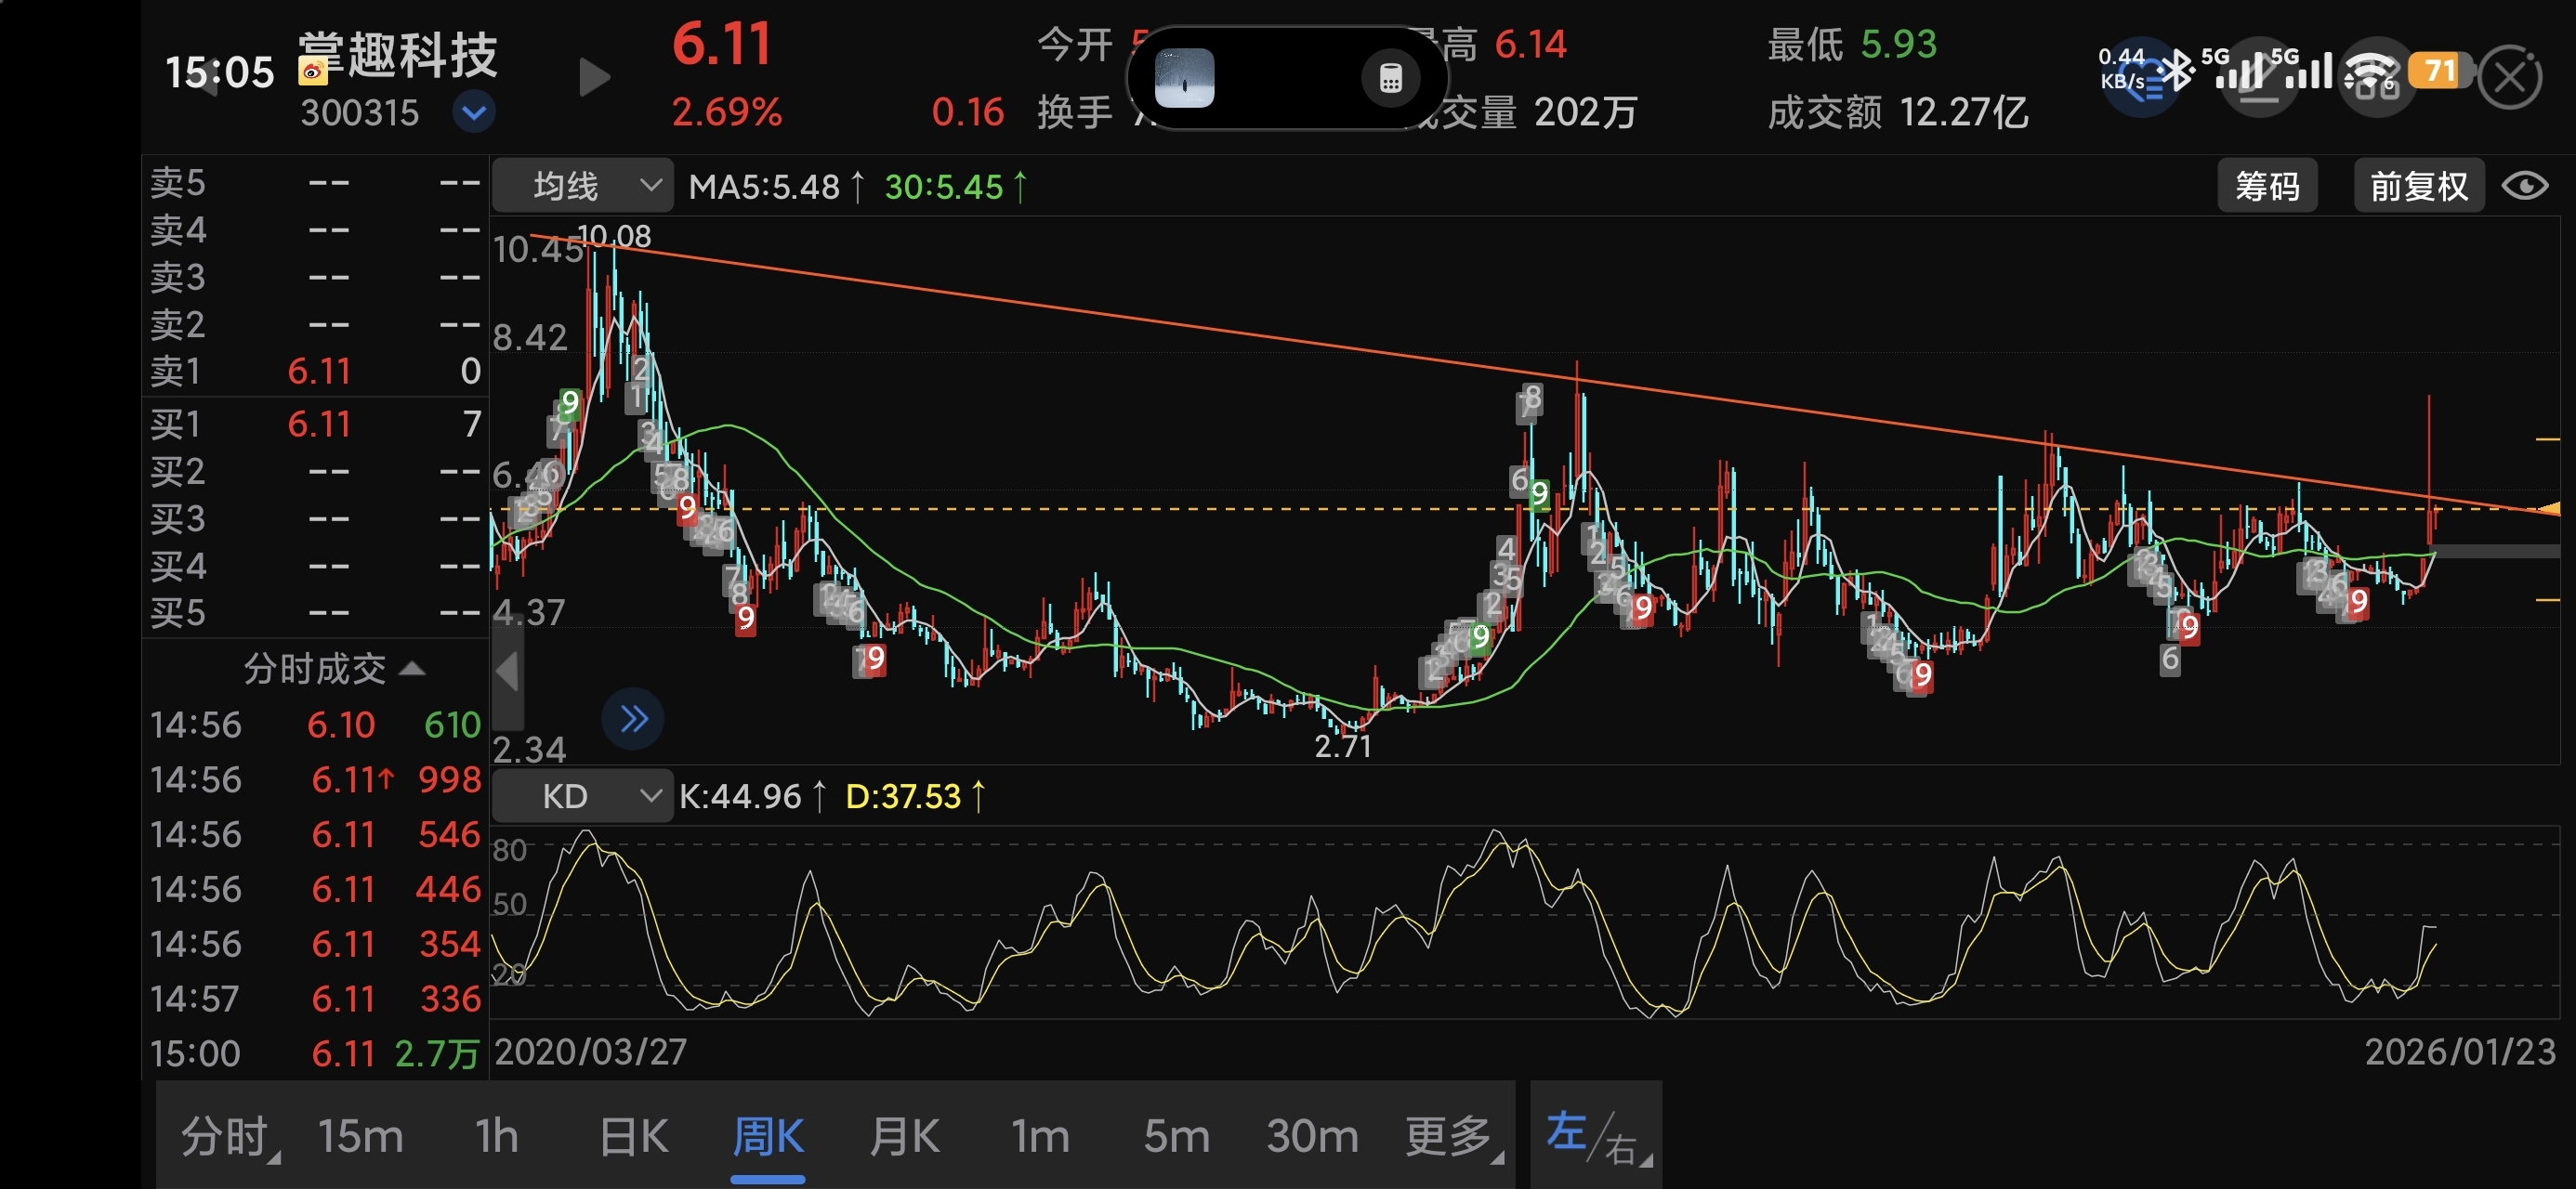Switch the 左/右 layout toggle
The image size is (2576, 1189).
tap(1596, 1137)
